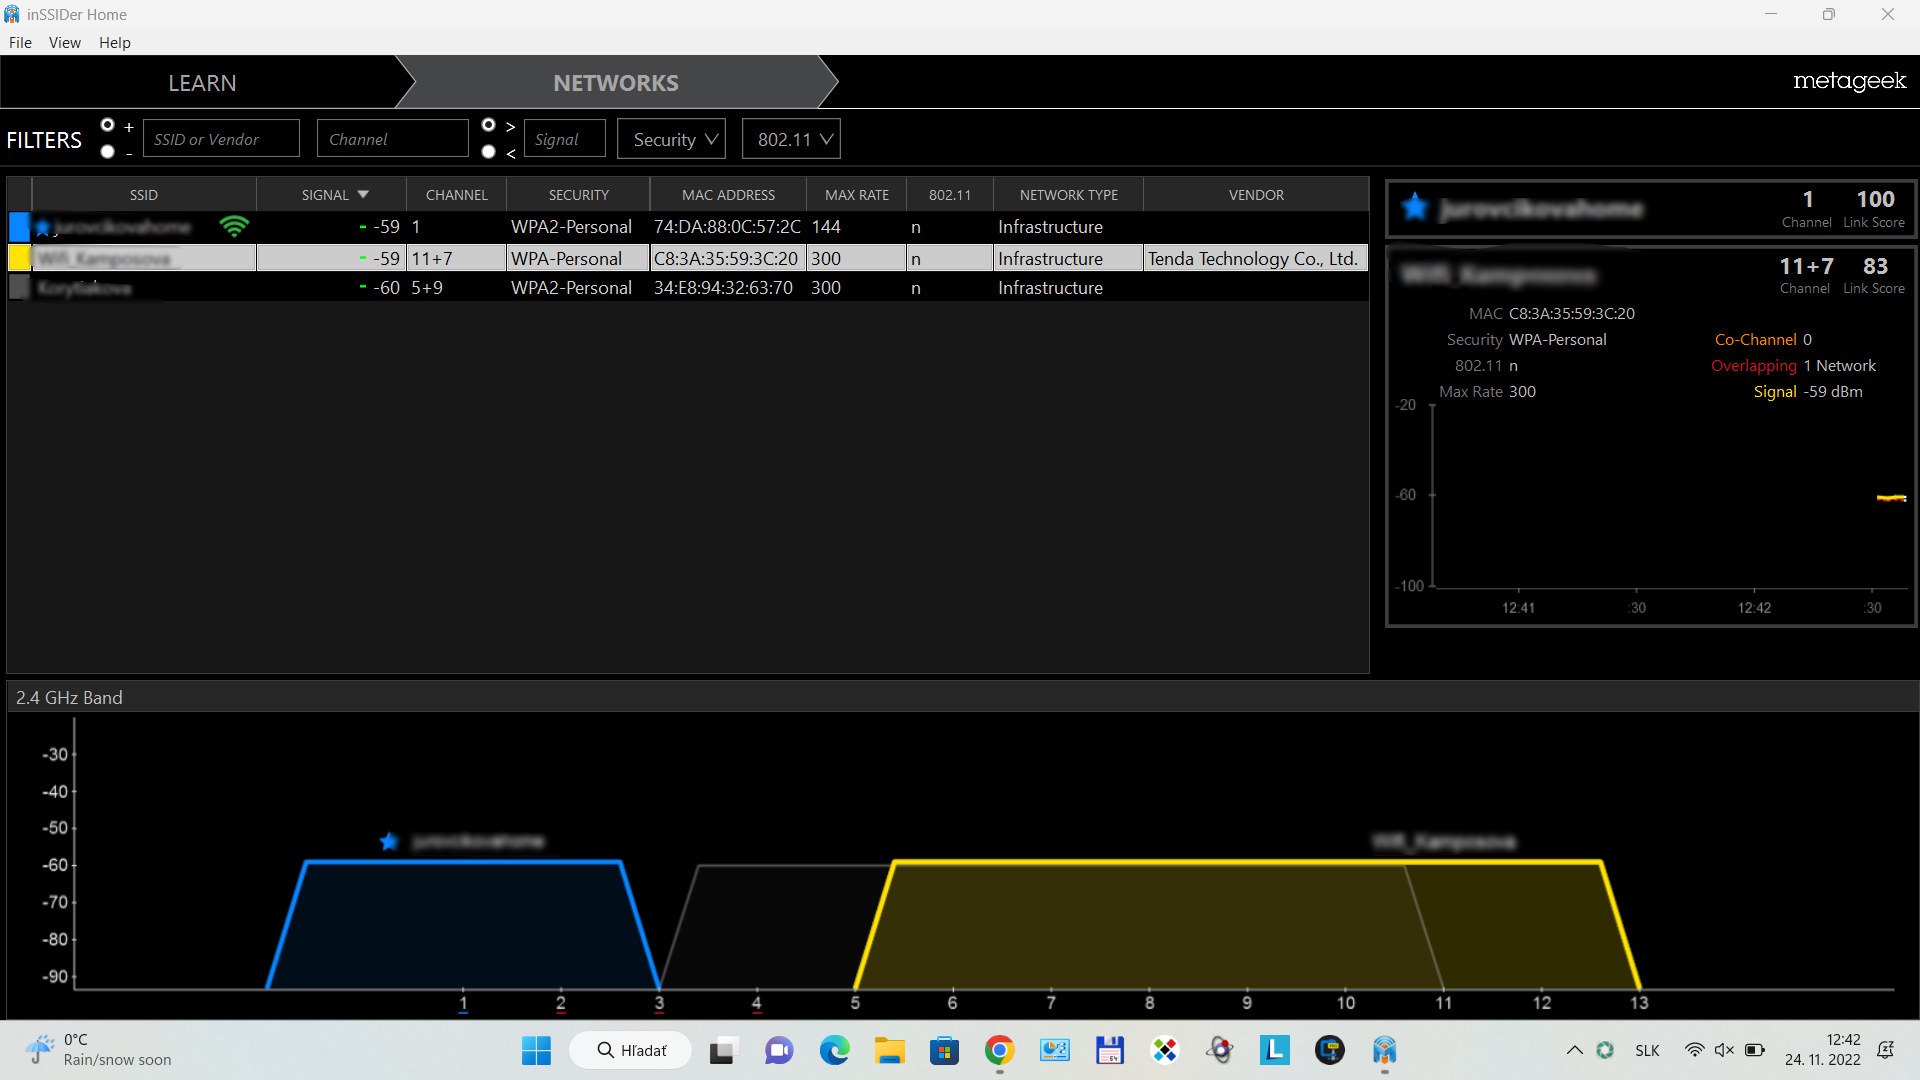Expand the 802.11 filter dropdown

792,139
